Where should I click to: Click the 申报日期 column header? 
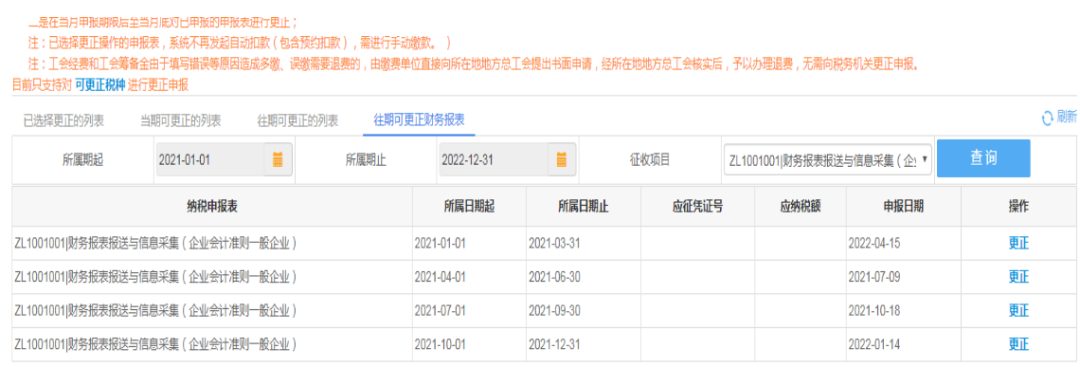click(x=904, y=206)
